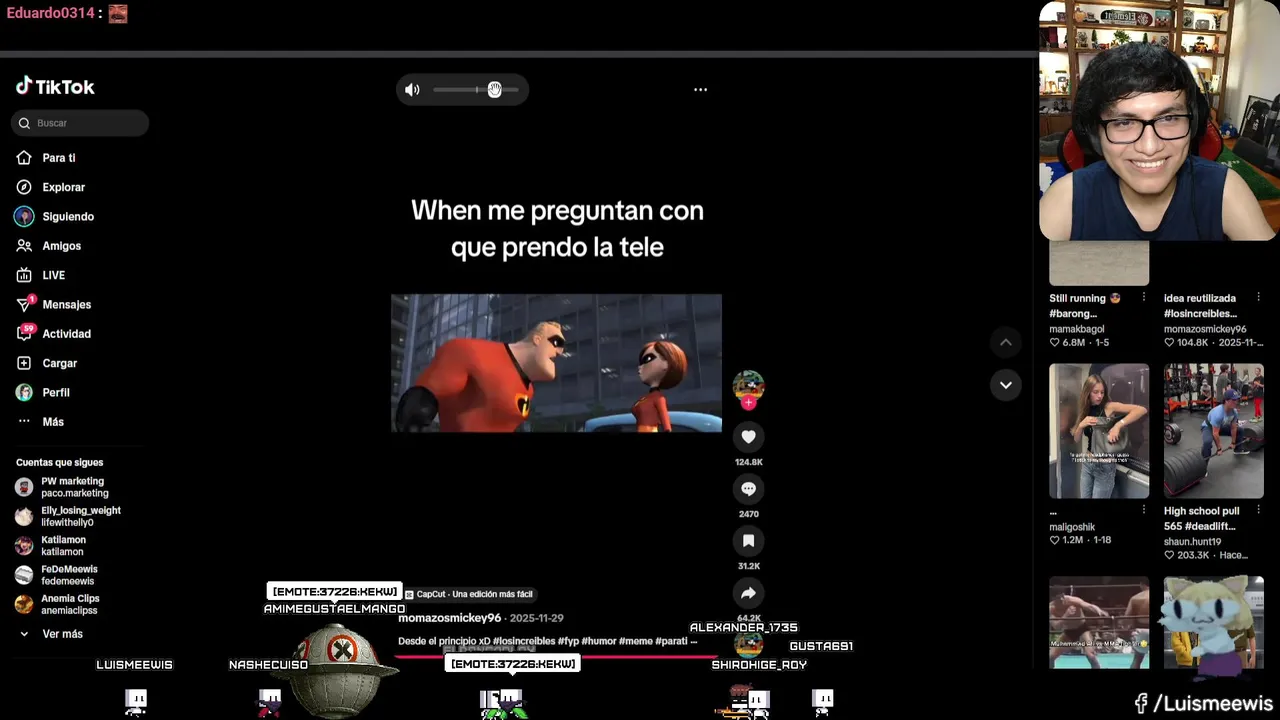Open options for maligoshik video

coord(1144,511)
